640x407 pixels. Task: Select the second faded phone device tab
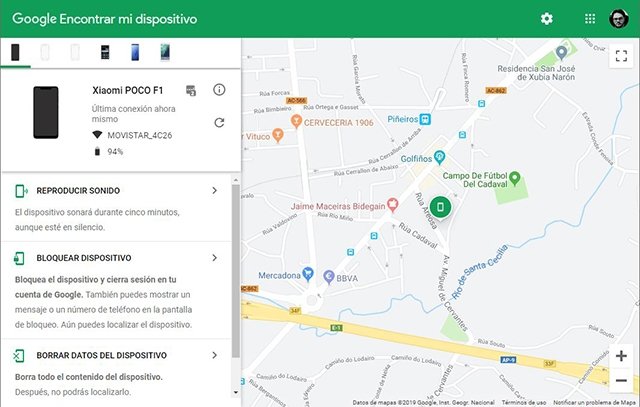coord(45,52)
